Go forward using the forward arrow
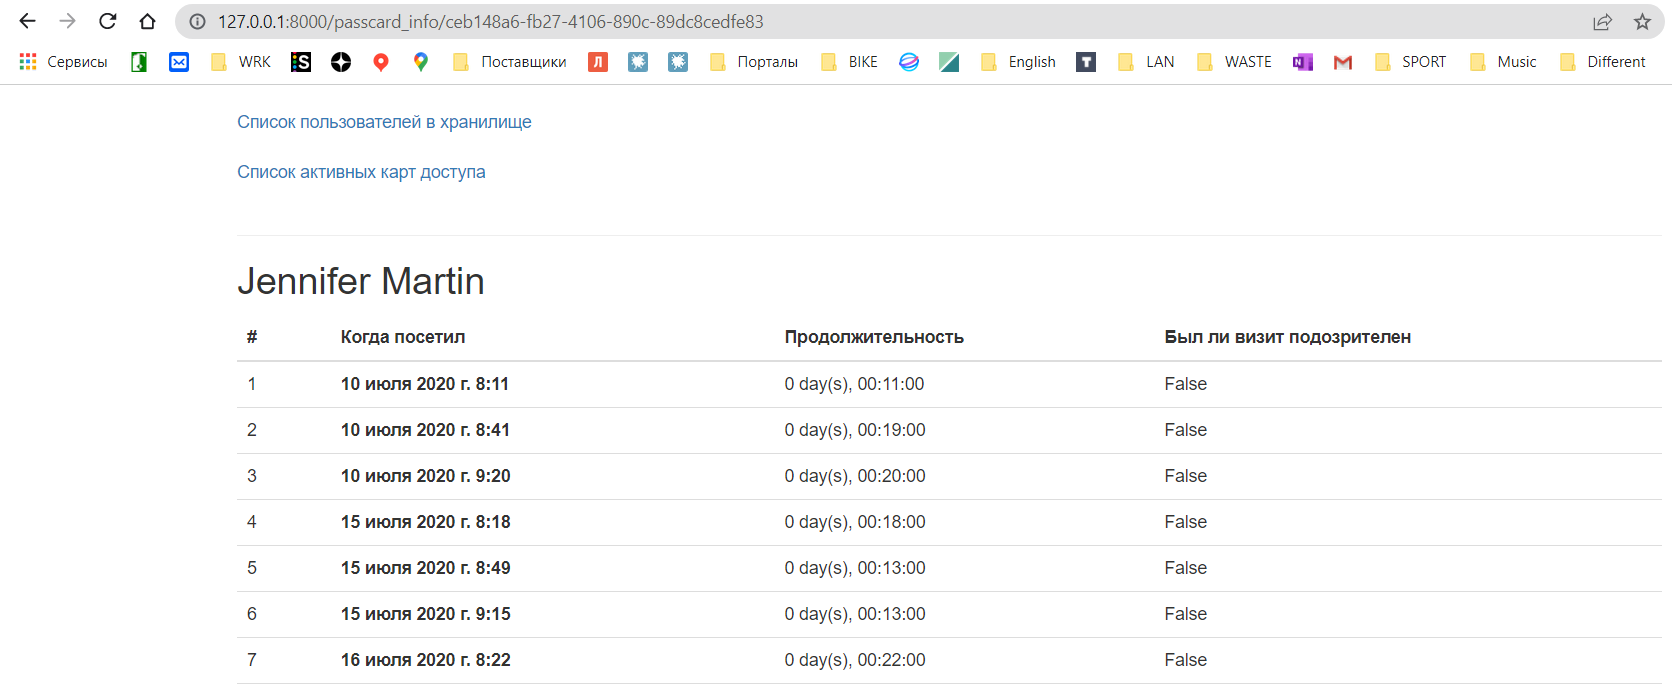This screenshot has height=685, width=1672. pos(67,21)
